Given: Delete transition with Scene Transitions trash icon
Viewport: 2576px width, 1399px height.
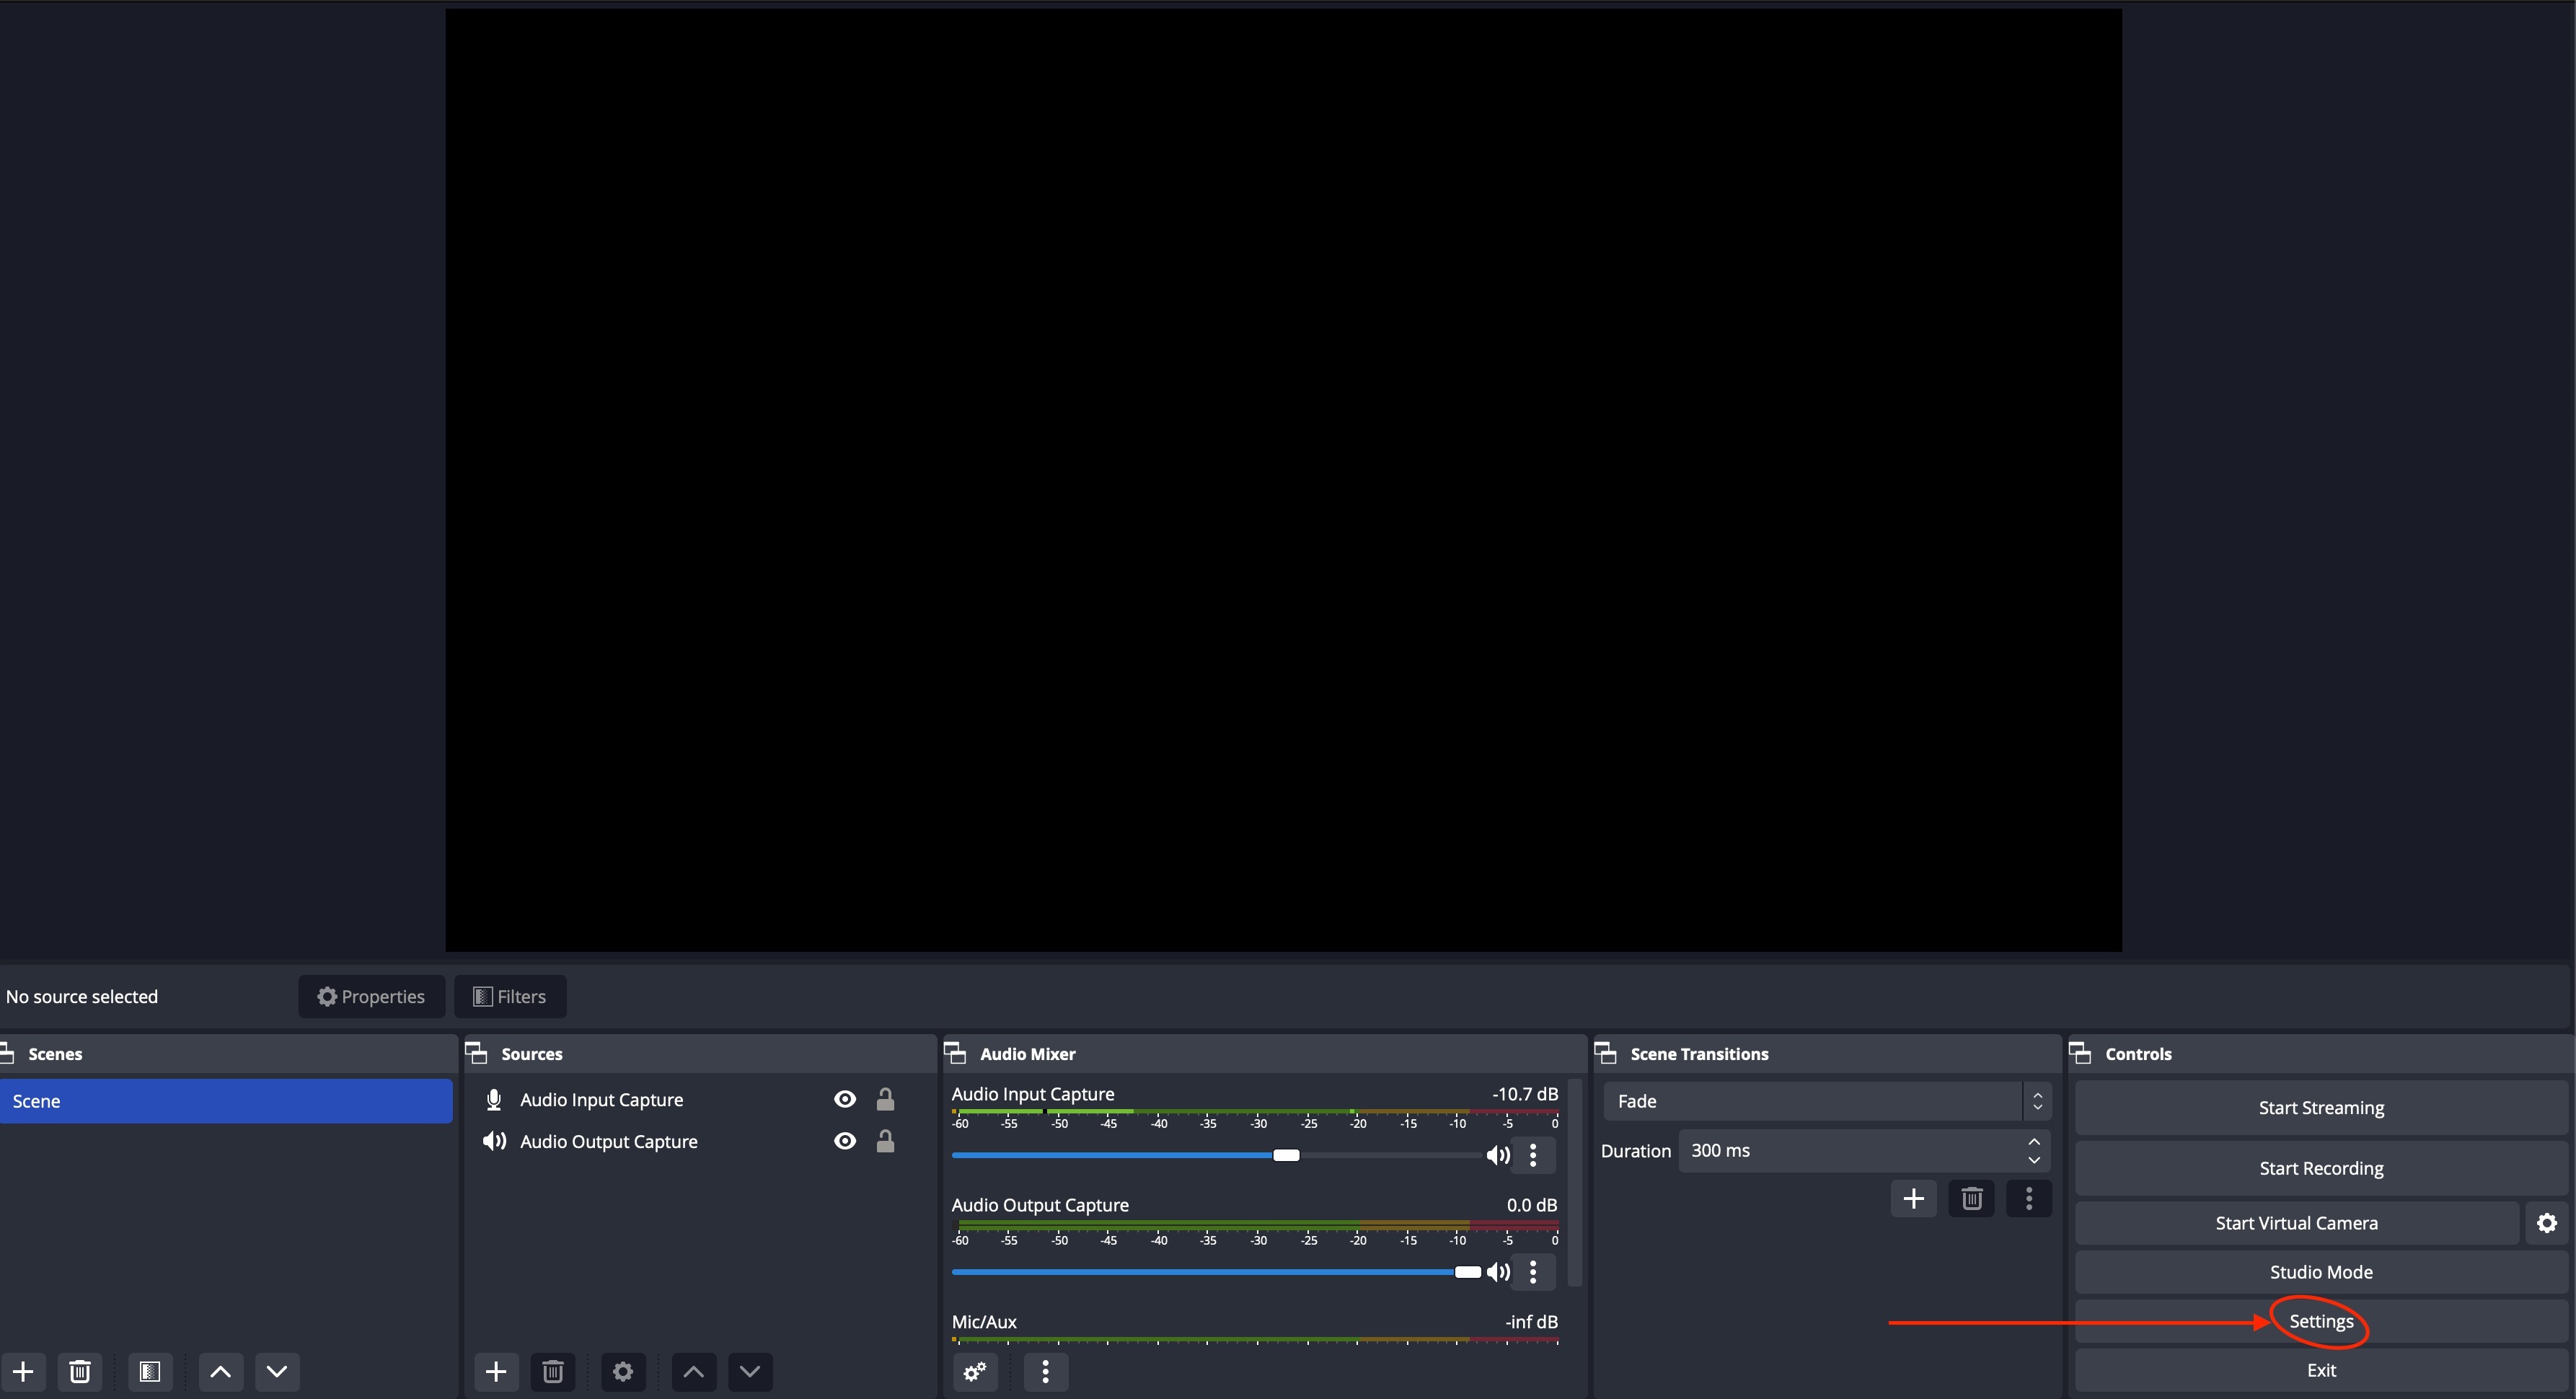Looking at the screenshot, I should (1971, 1198).
